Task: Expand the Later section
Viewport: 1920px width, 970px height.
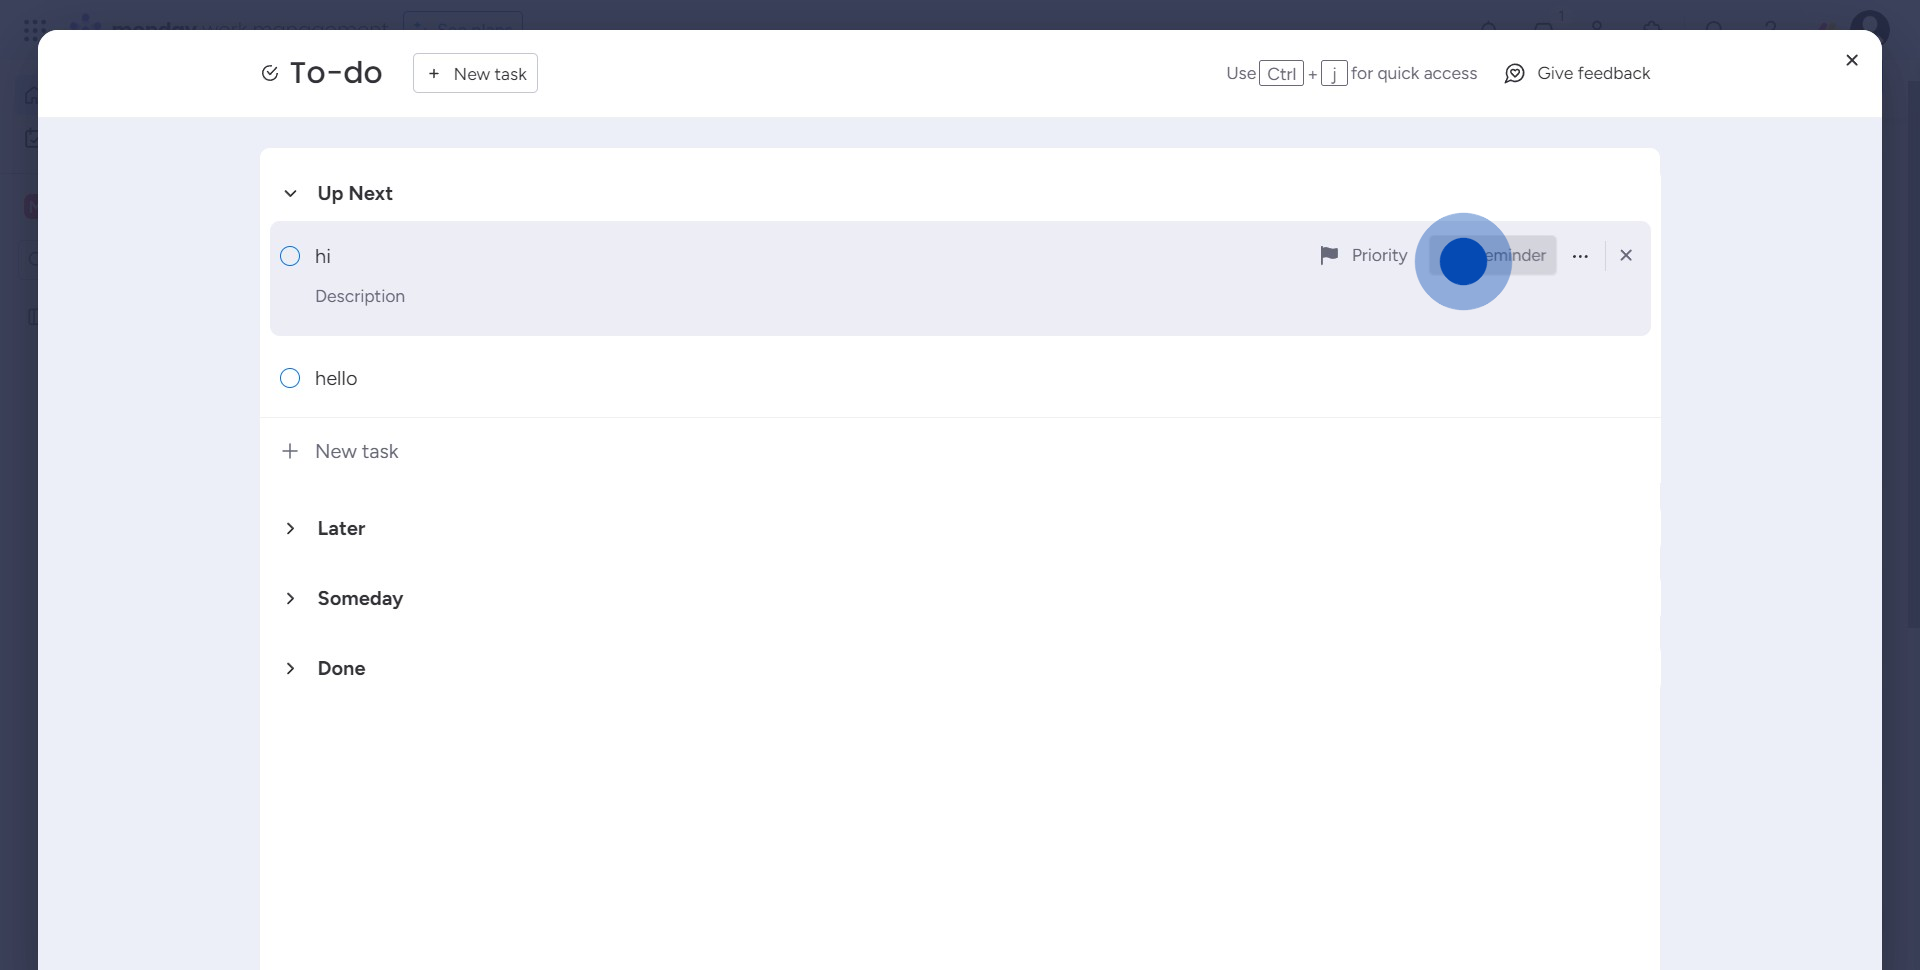Action: point(290,528)
